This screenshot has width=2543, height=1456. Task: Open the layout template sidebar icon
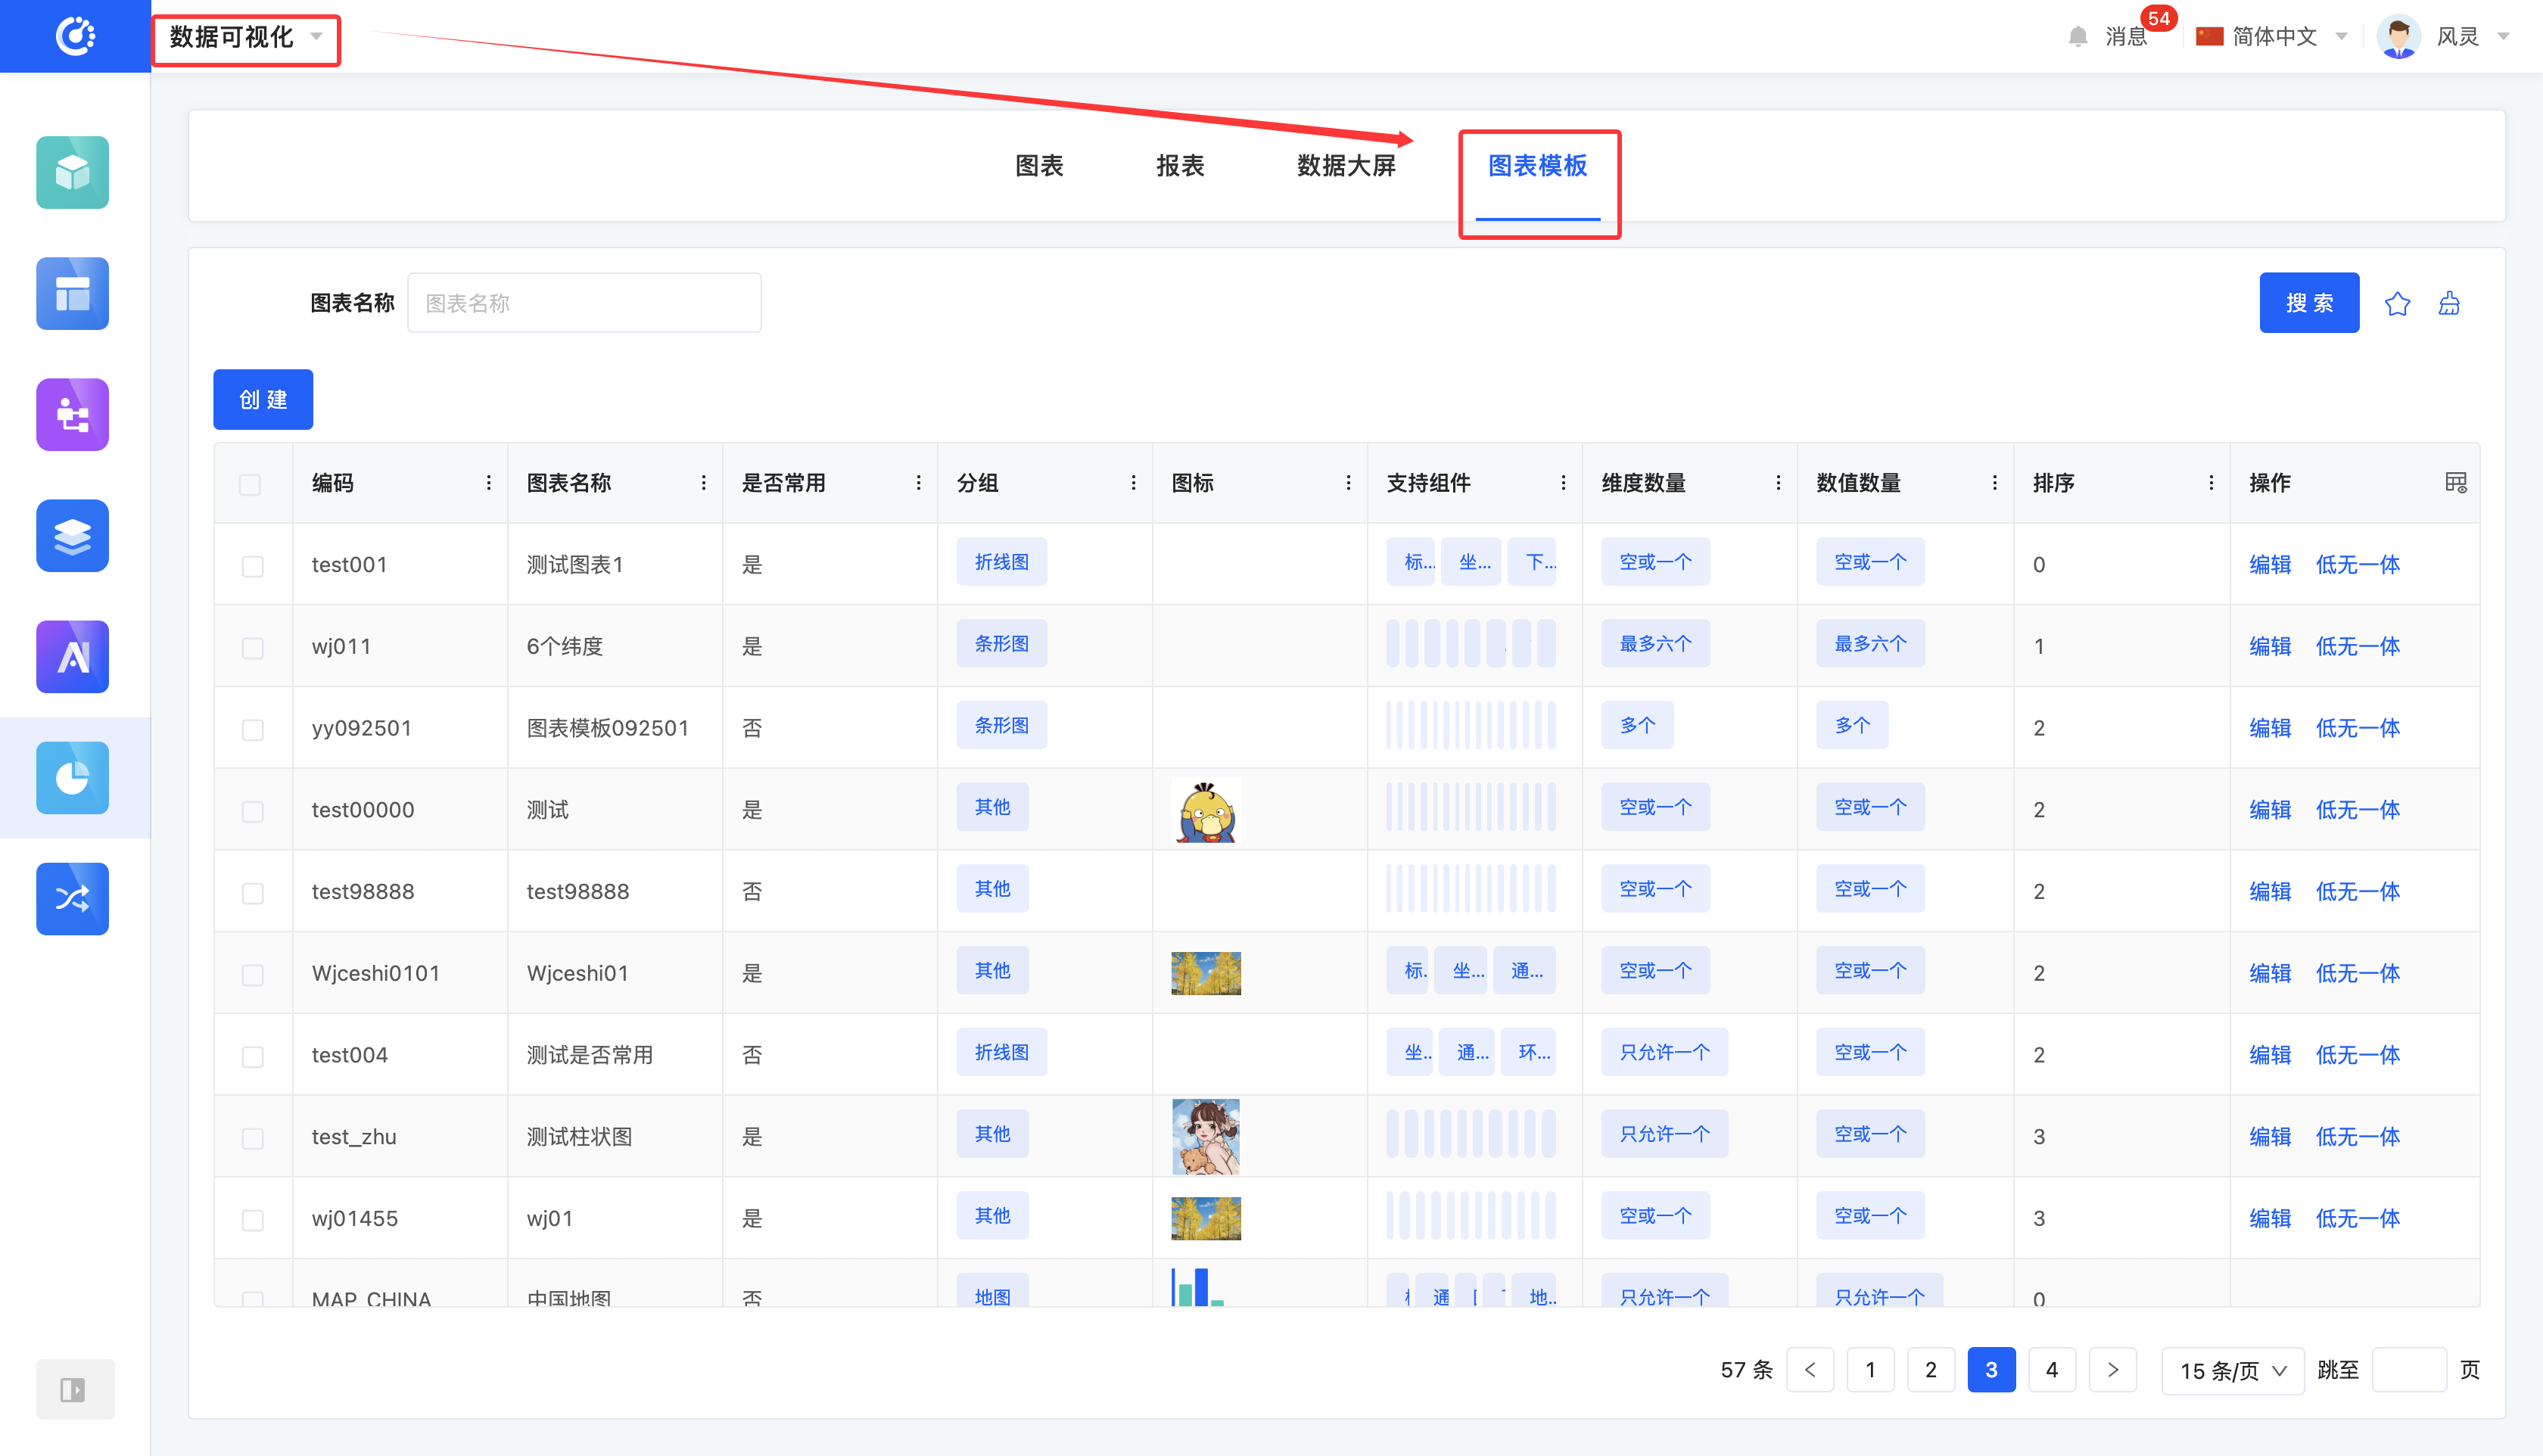tap(72, 293)
